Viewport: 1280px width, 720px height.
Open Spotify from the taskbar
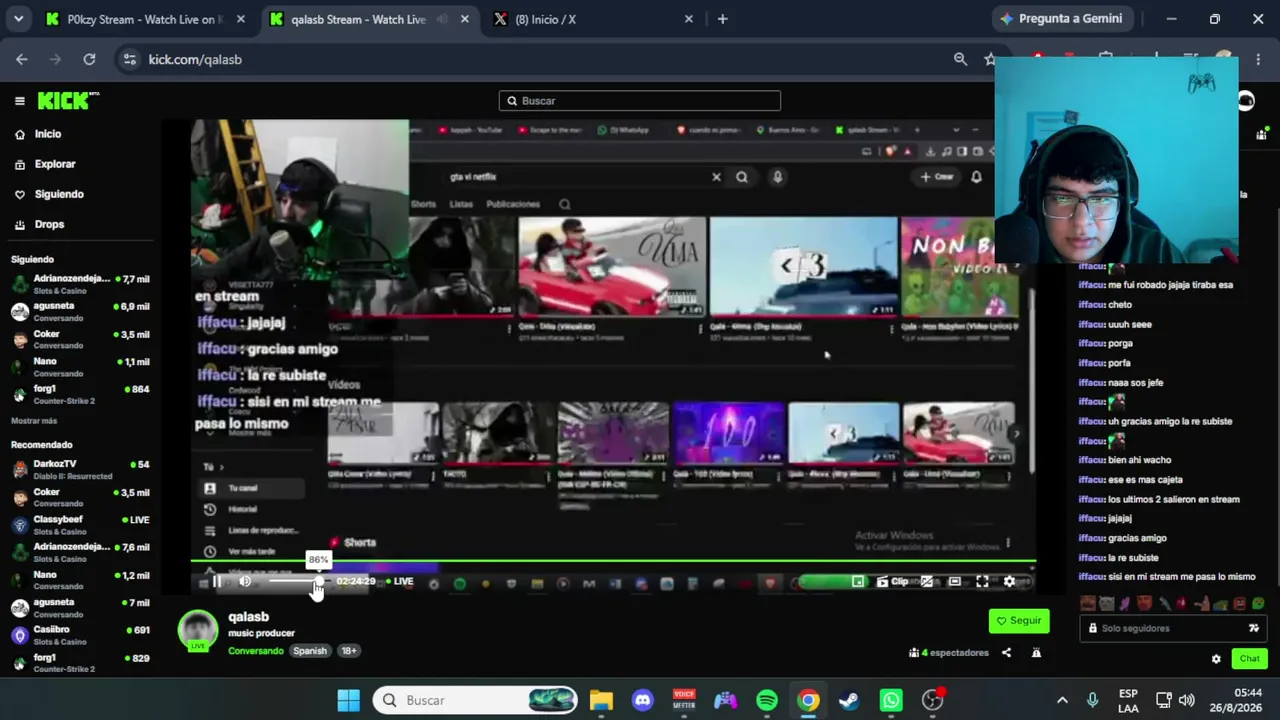tap(767, 700)
